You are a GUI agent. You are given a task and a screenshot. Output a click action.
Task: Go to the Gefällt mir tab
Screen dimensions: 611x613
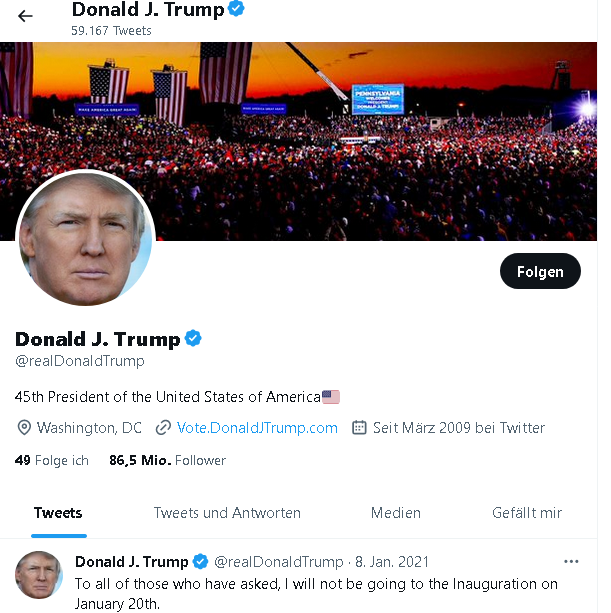pos(527,513)
